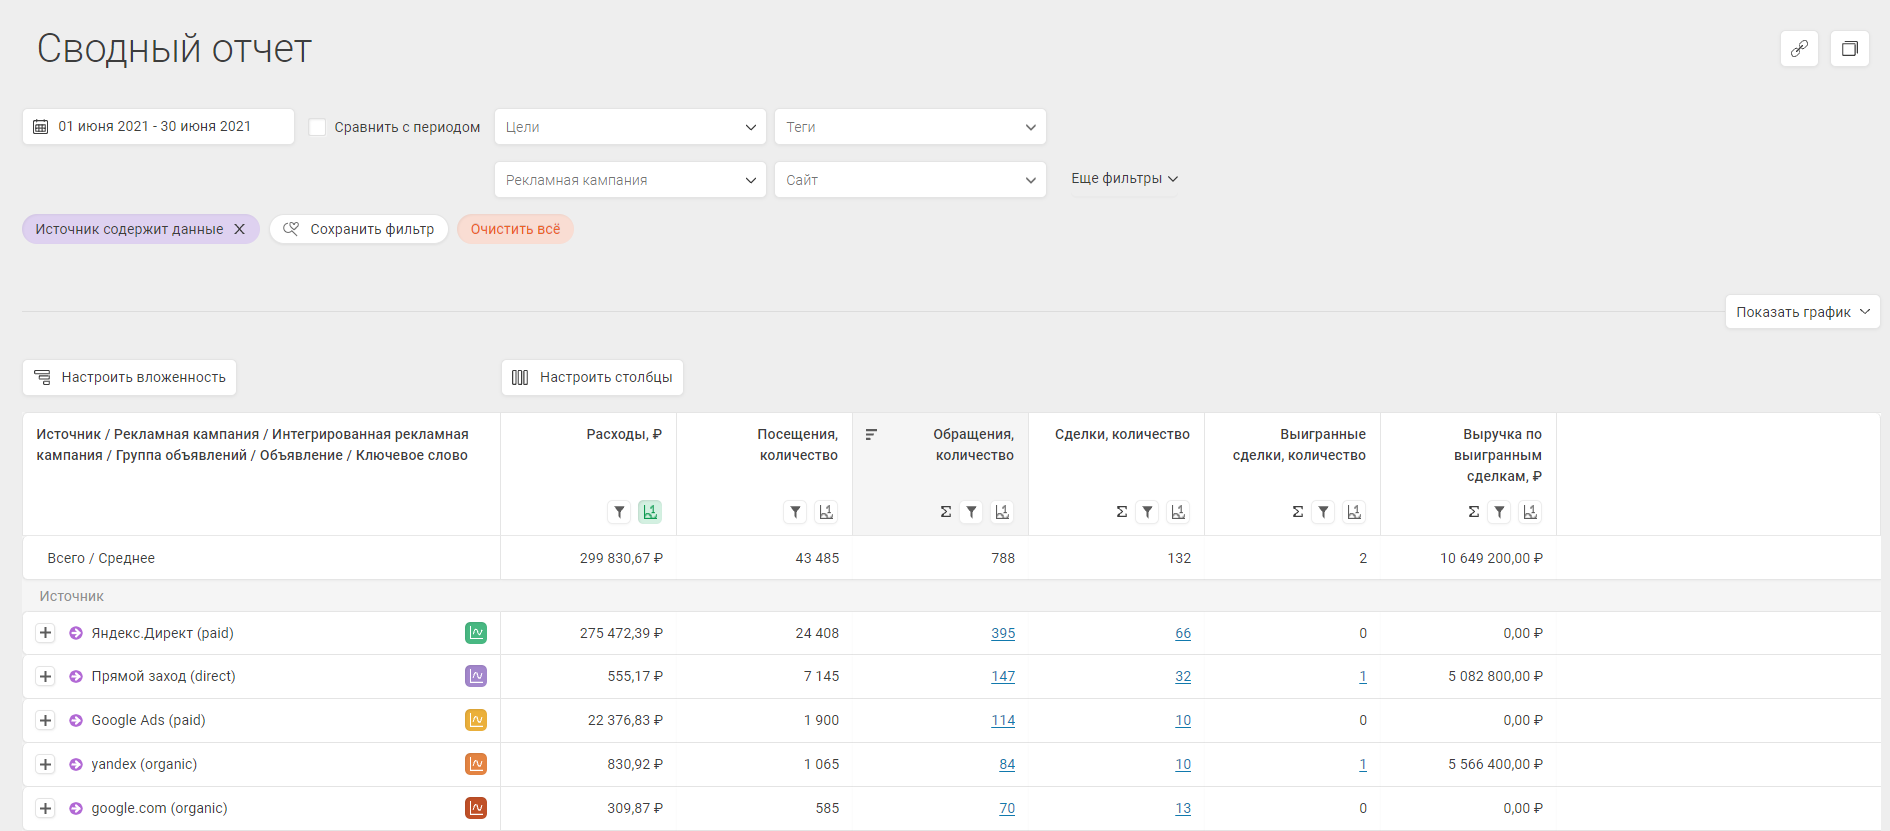The image size is (1890, 831).
Task: Click the arrow icon beside Яндекс.Директ
Action: pos(76,633)
